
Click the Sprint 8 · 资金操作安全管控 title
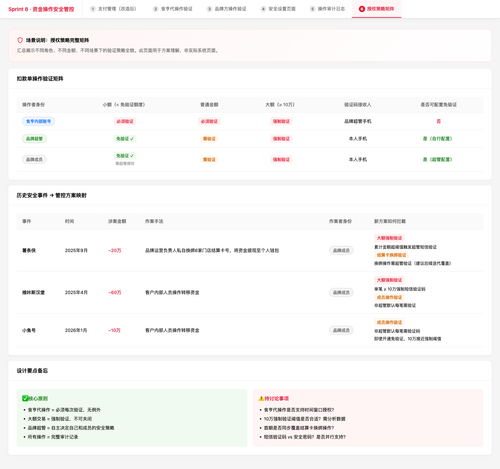[x=41, y=9]
